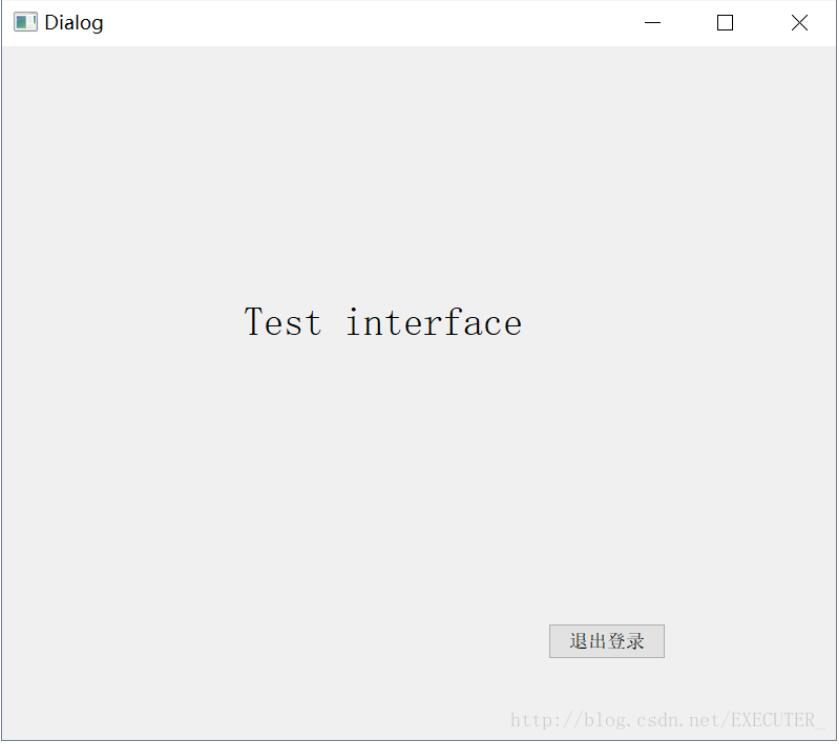Viewport: 839px width, 744px height.
Task: Click the "Dialog" title text
Action: (x=73, y=23)
